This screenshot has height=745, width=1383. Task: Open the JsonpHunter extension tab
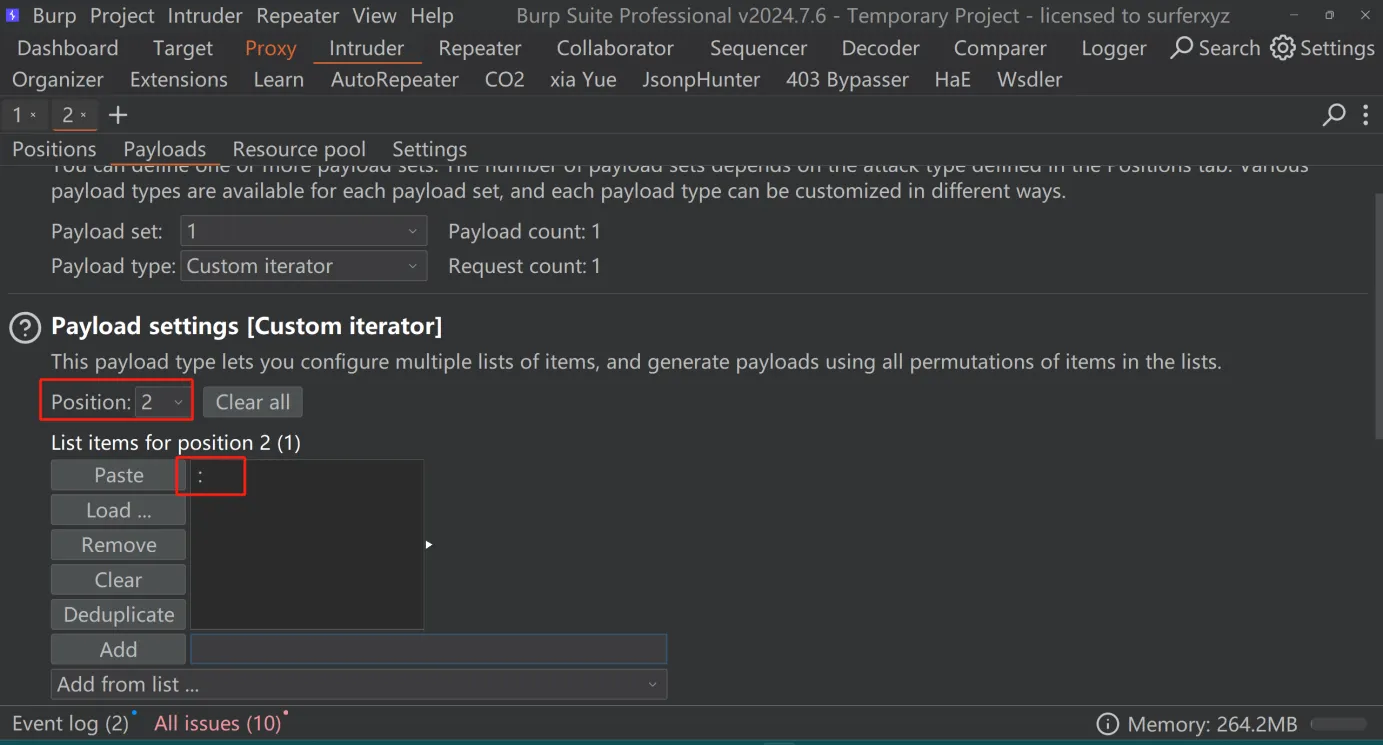point(701,80)
